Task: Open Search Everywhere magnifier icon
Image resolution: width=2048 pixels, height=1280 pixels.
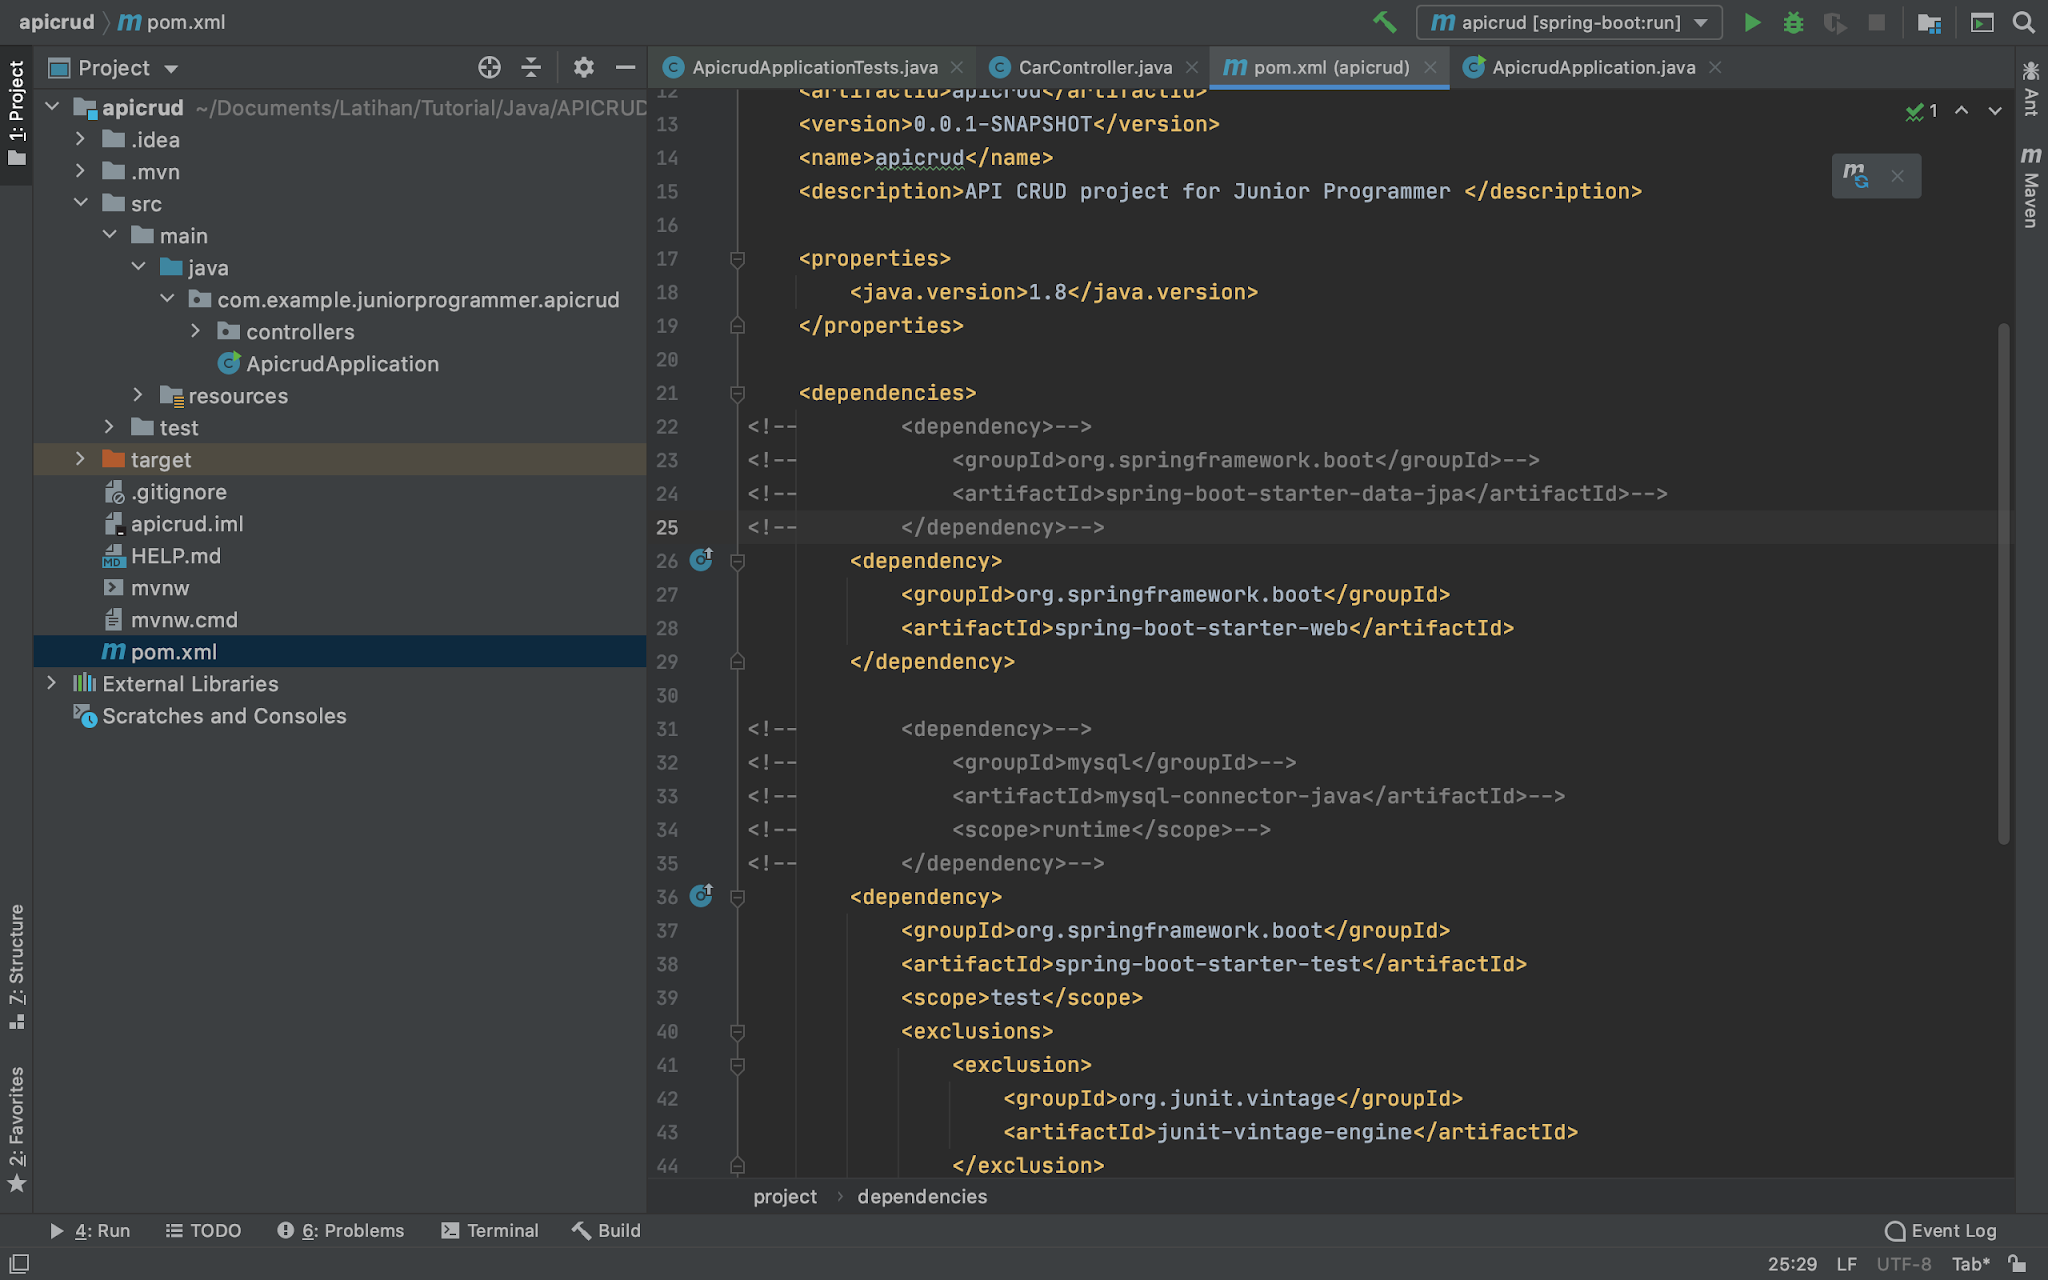Action: pos(2023,22)
